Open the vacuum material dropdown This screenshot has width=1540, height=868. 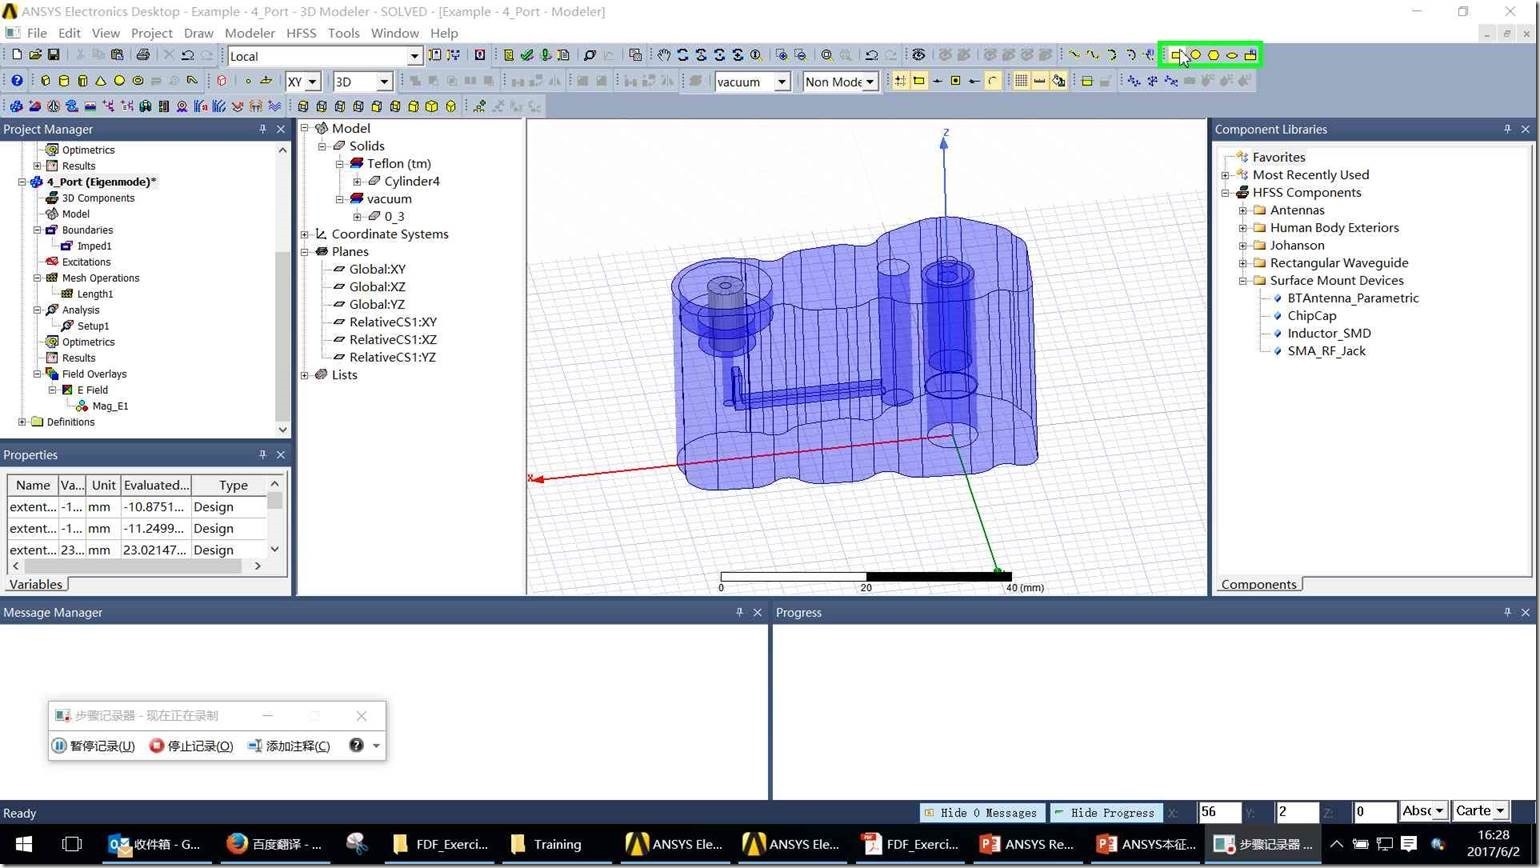coord(781,82)
